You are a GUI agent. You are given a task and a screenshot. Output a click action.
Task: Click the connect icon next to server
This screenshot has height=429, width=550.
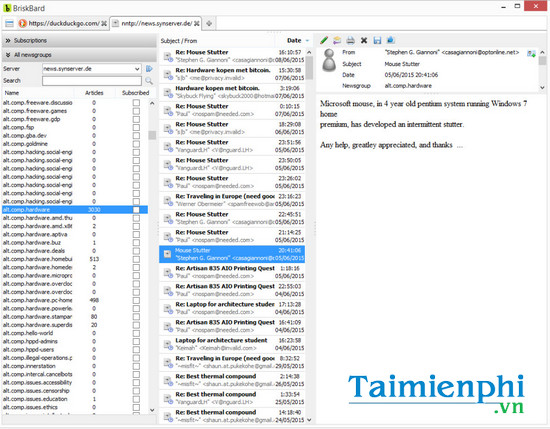point(149,68)
